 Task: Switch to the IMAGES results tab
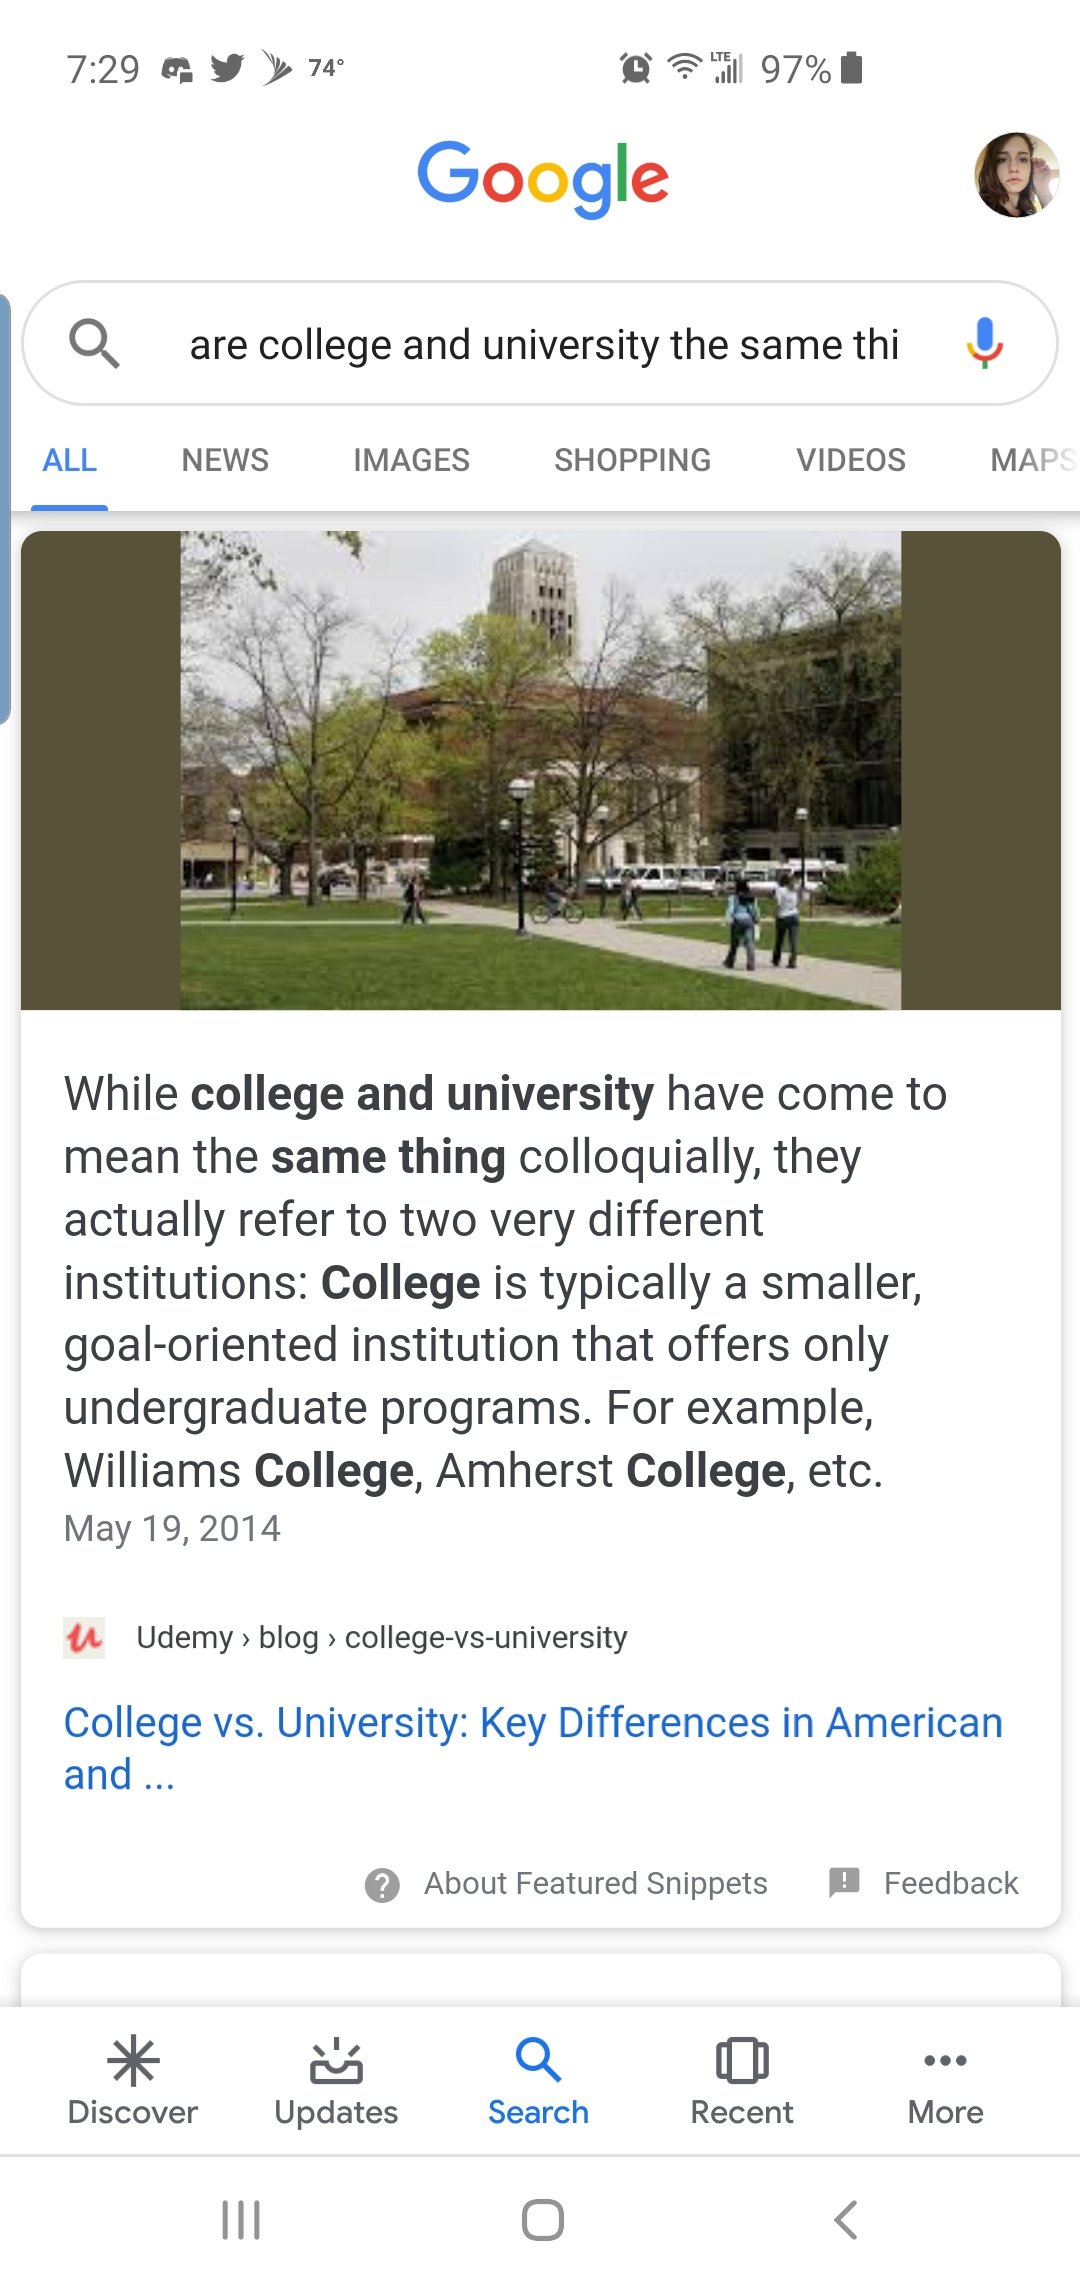pyautogui.click(x=411, y=460)
